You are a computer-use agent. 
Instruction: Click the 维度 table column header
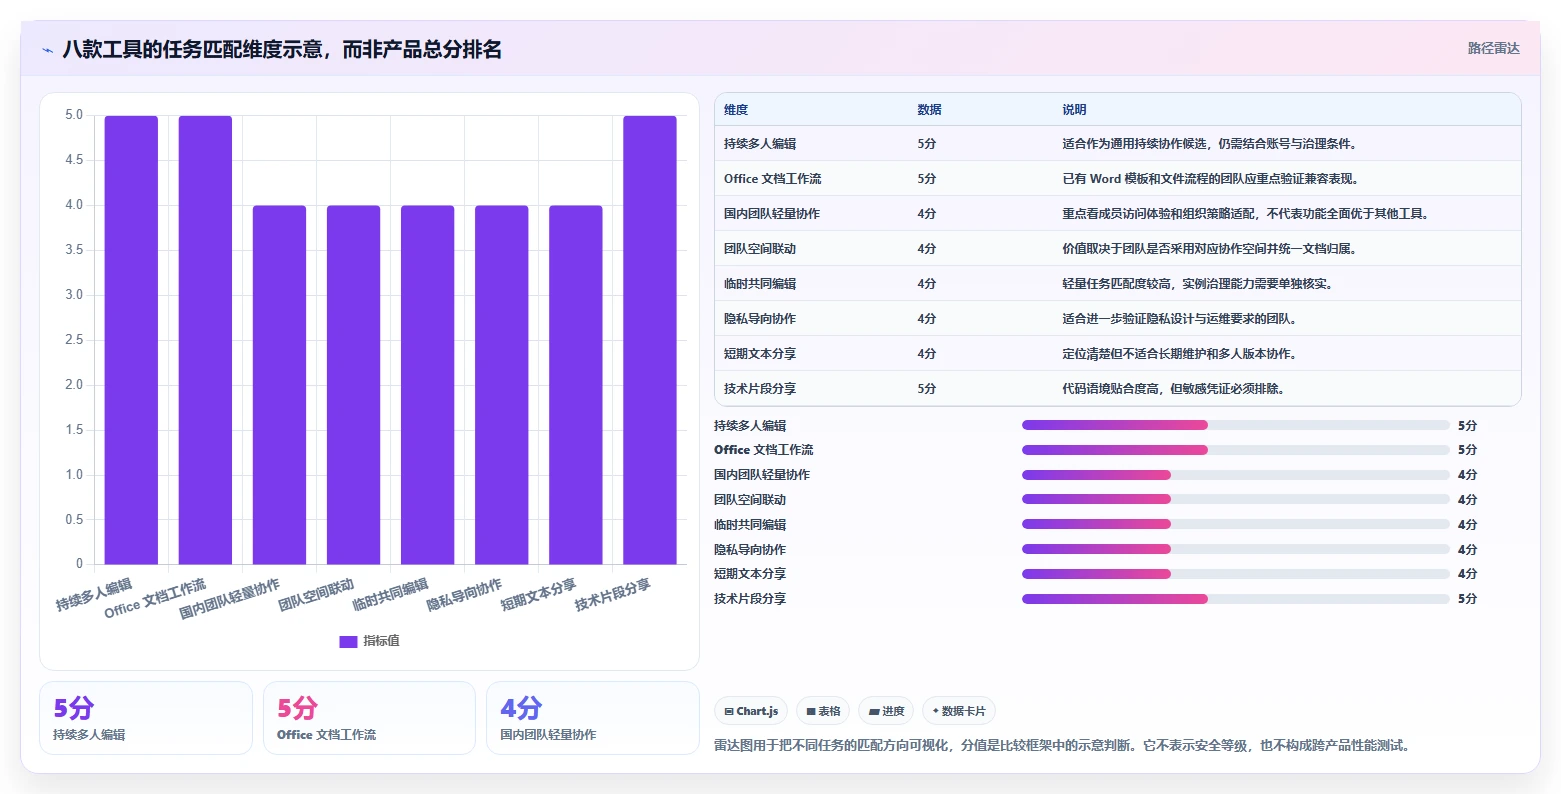click(x=736, y=110)
